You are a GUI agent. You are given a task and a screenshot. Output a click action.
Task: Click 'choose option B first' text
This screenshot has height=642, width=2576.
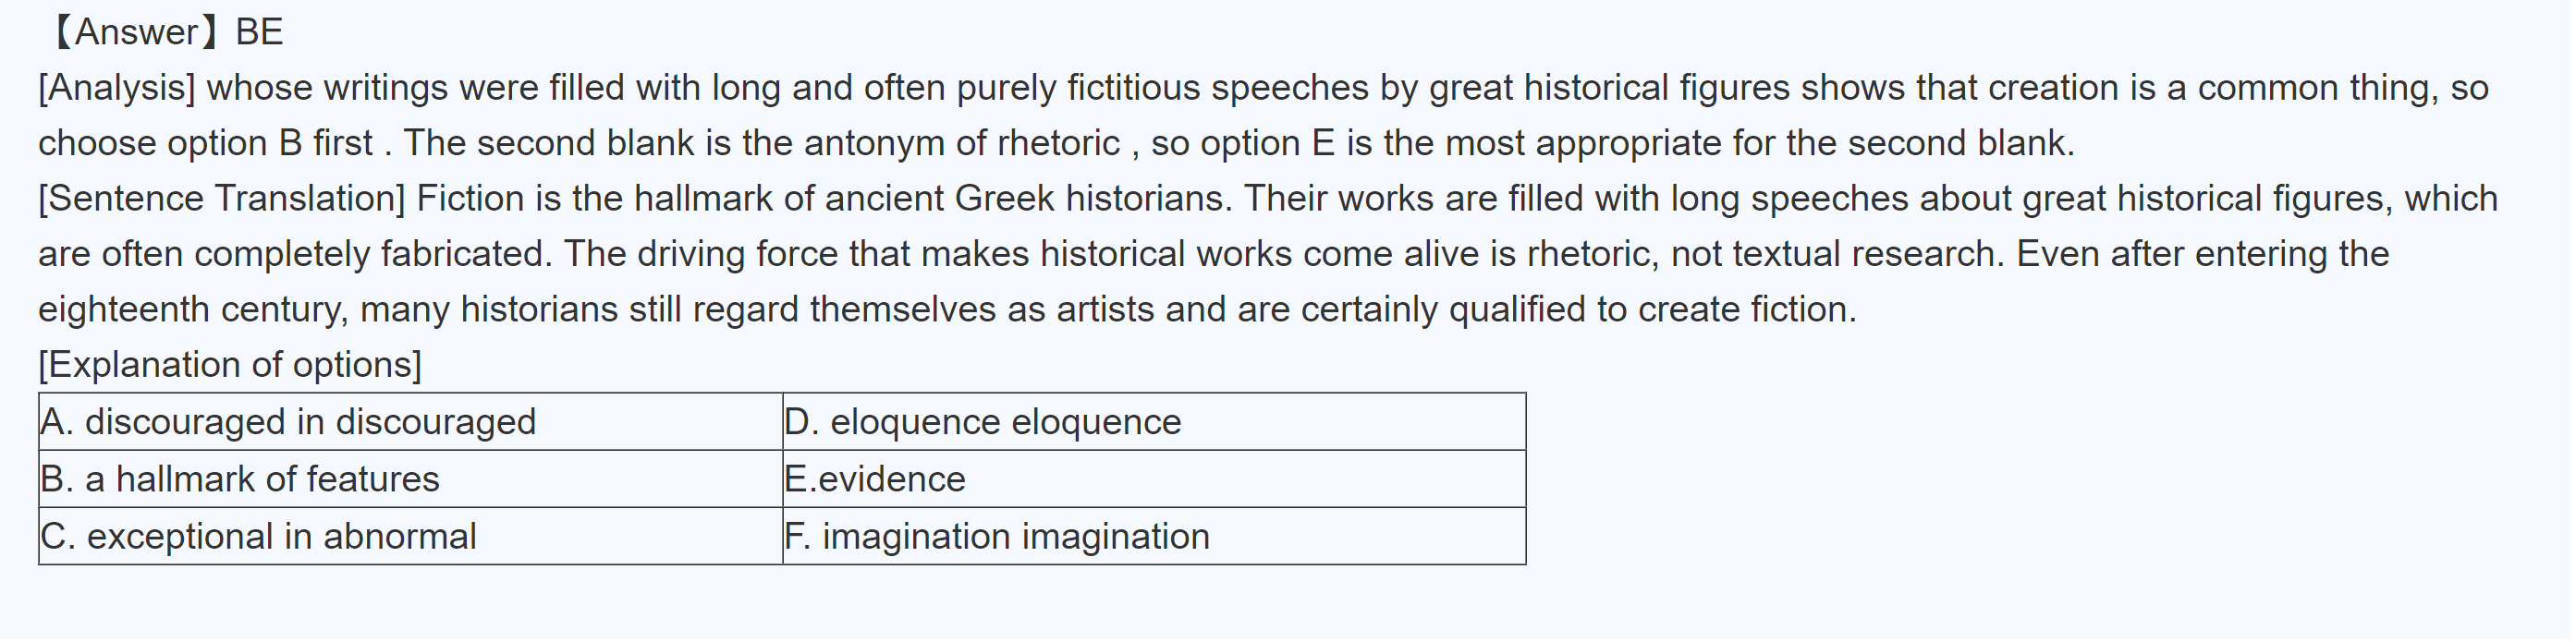[205, 143]
